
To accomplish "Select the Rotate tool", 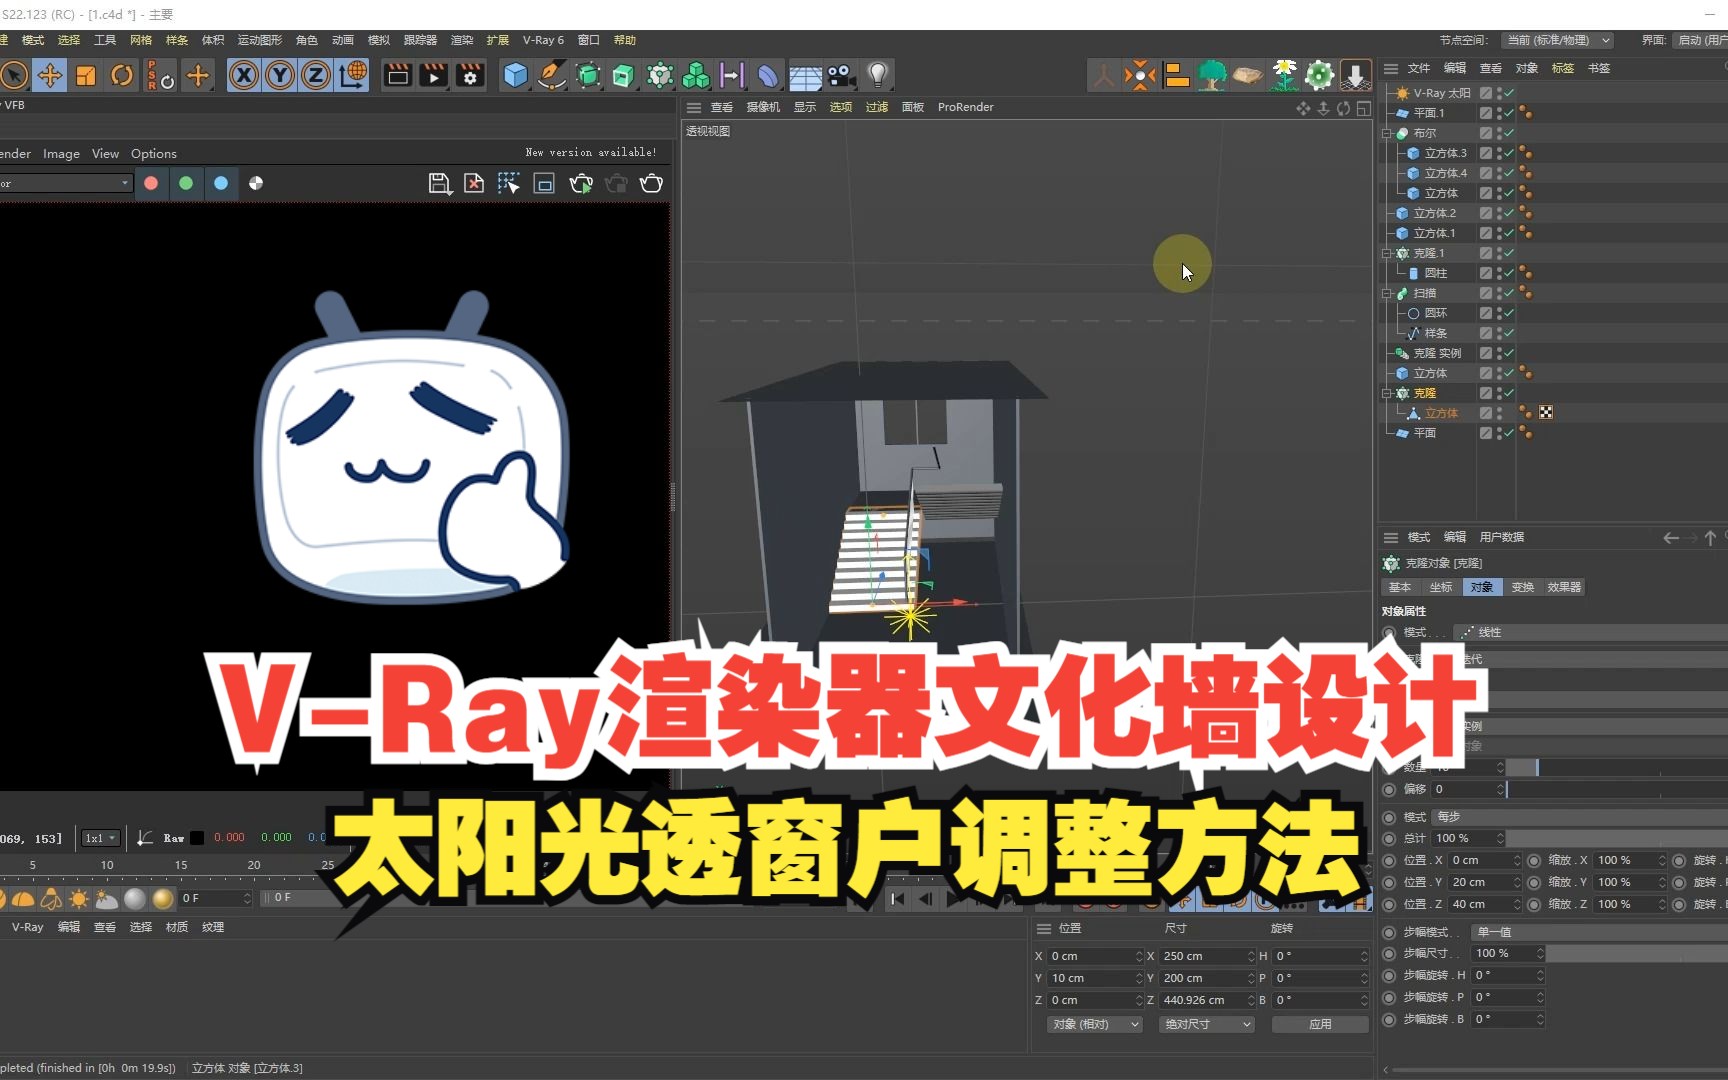I will [122, 75].
